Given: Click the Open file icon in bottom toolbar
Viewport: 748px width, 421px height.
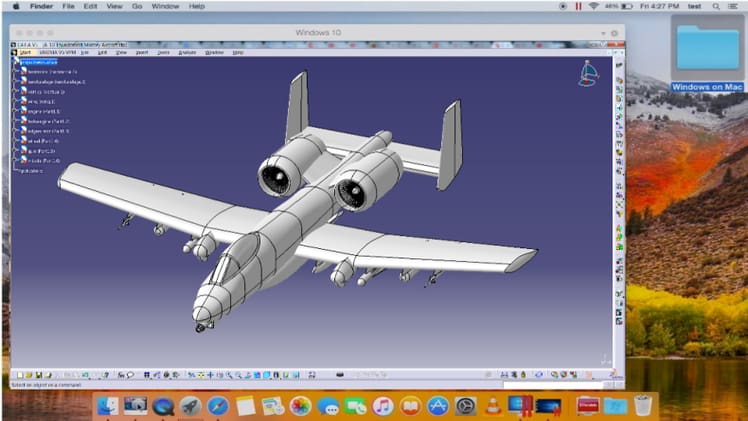Looking at the screenshot, I should click(26, 374).
